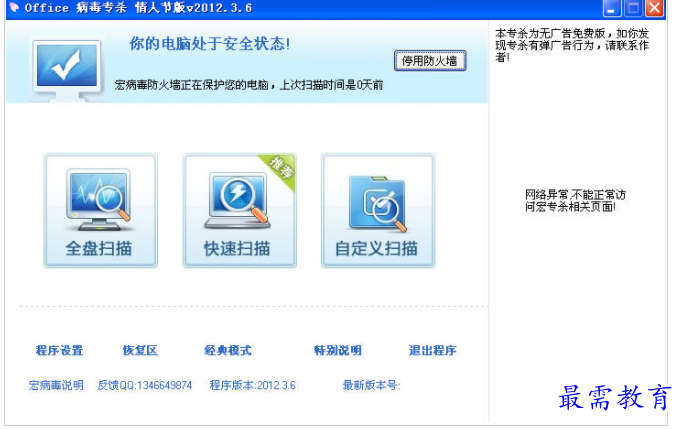The height and width of the screenshot is (429, 680).
Task: Click the 停用防火墙 button
Action: point(430,61)
